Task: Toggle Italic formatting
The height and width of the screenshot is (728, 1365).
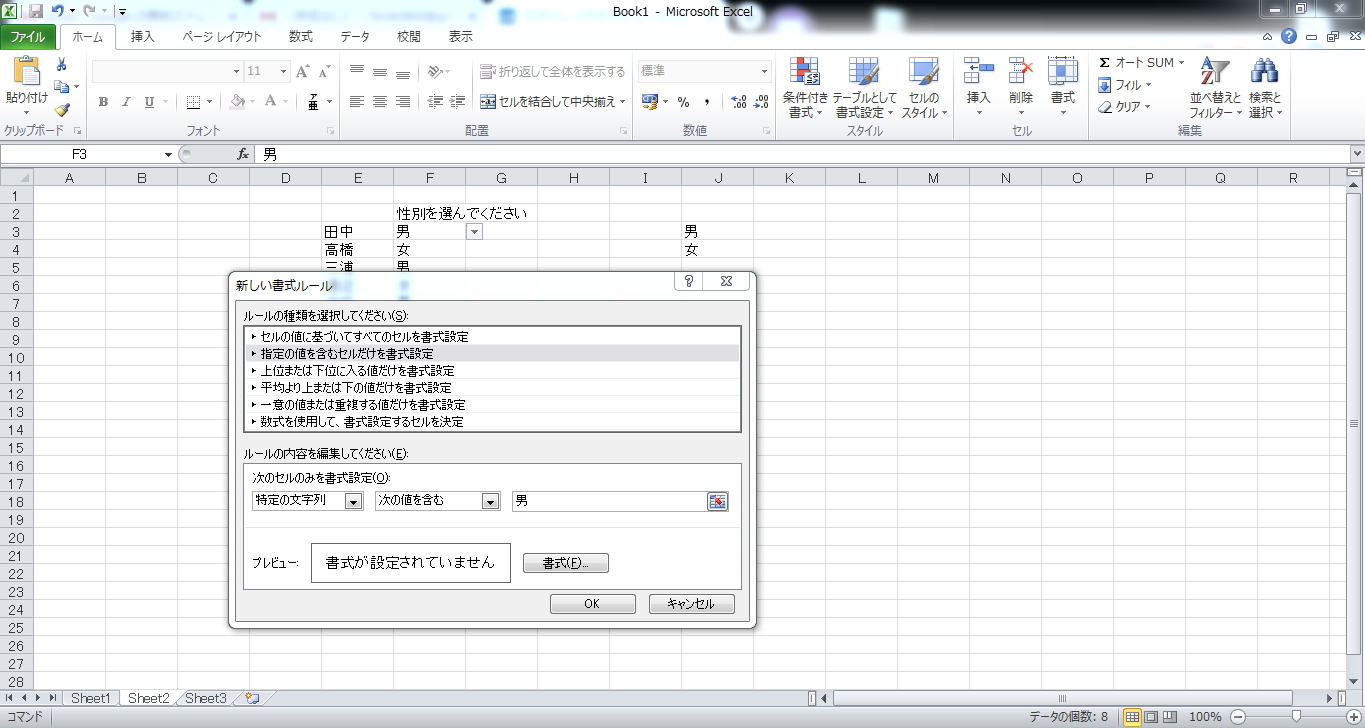Action: click(x=126, y=102)
